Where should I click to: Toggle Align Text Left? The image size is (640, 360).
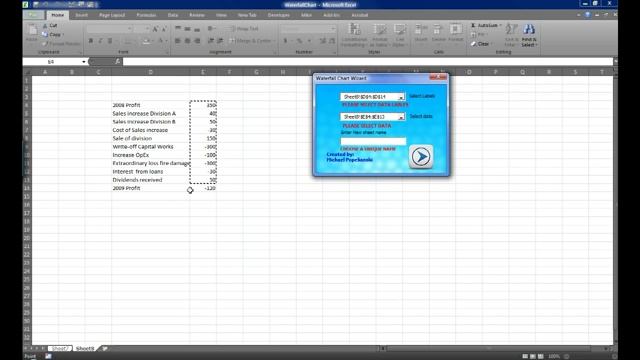pos(178,41)
